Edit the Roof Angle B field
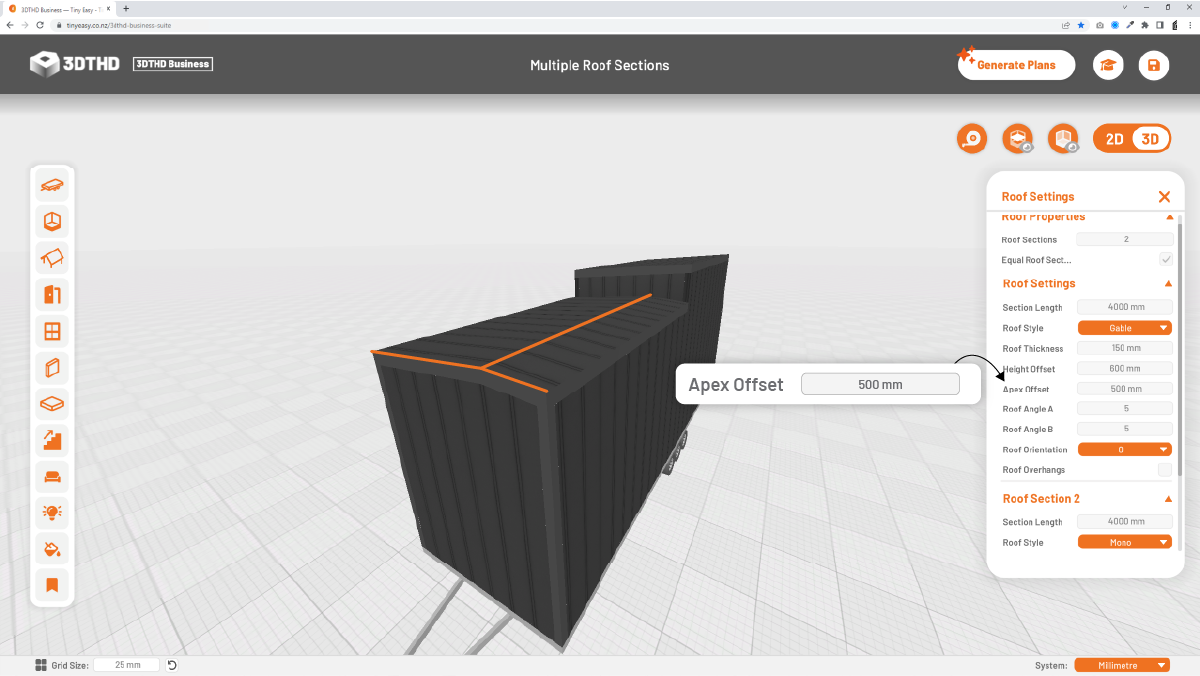The image size is (1200, 676). coord(1125,429)
